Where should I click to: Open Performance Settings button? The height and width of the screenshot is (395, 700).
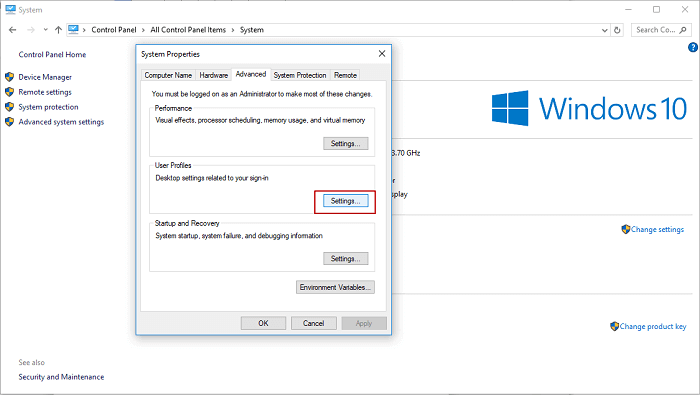click(x=346, y=144)
